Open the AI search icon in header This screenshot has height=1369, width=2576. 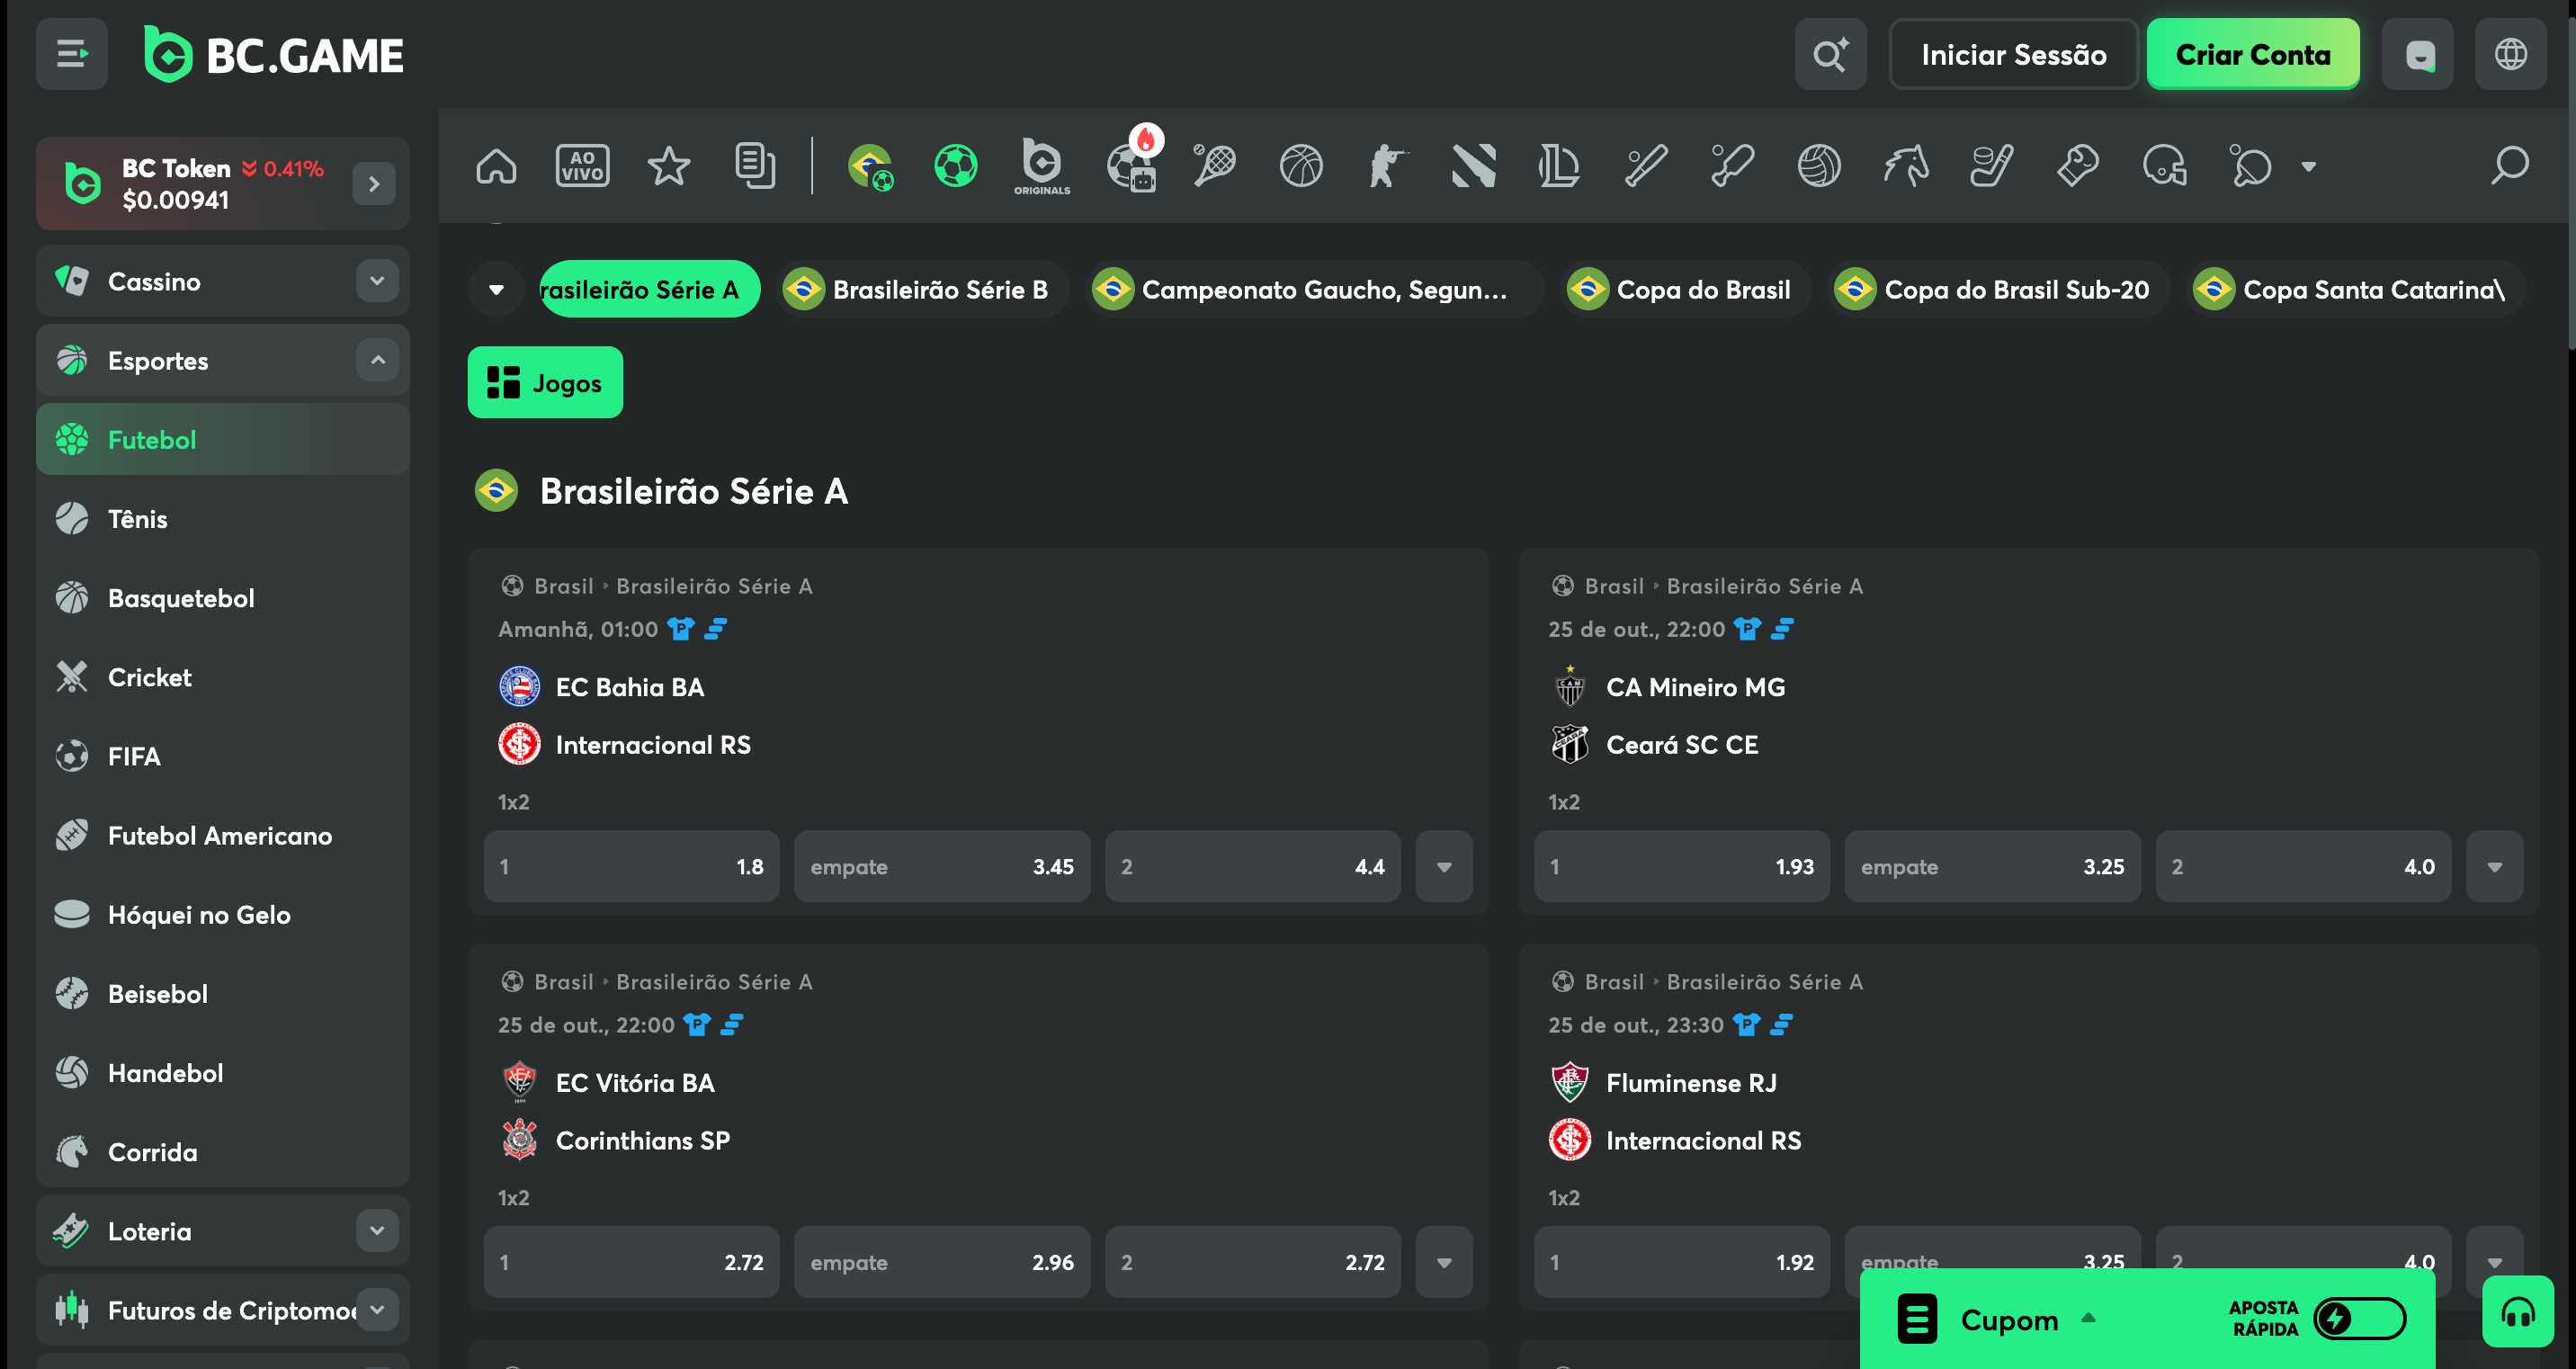[x=1830, y=54]
